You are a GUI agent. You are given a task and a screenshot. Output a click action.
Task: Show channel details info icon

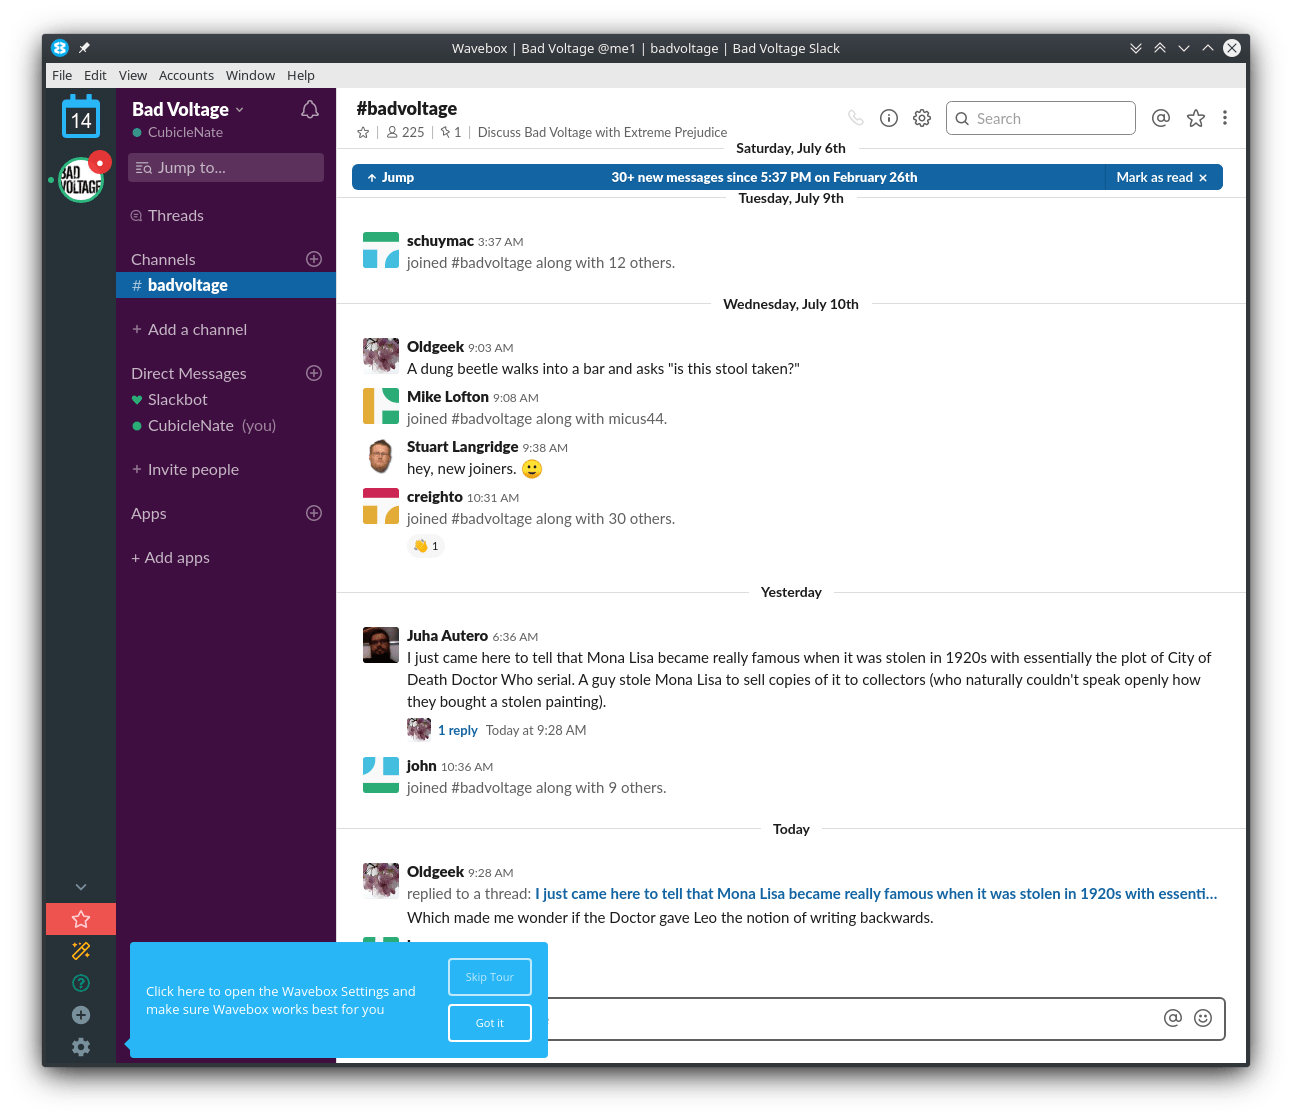pyautogui.click(x=889, y=118)
